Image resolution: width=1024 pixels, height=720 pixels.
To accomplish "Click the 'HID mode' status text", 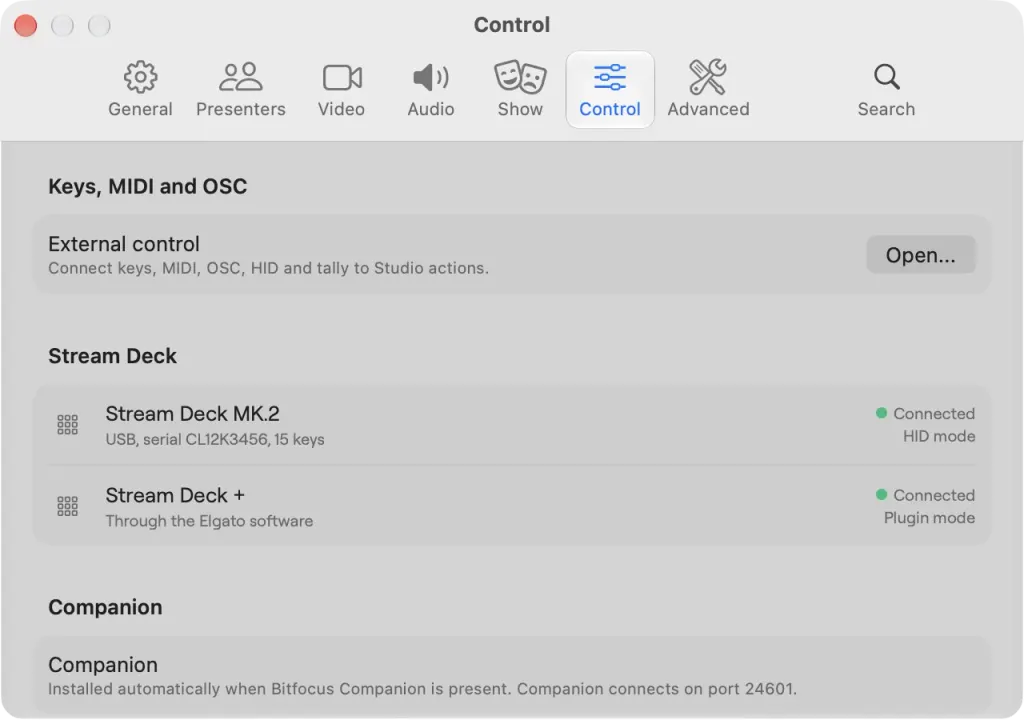I will click(x=939, y=436).
